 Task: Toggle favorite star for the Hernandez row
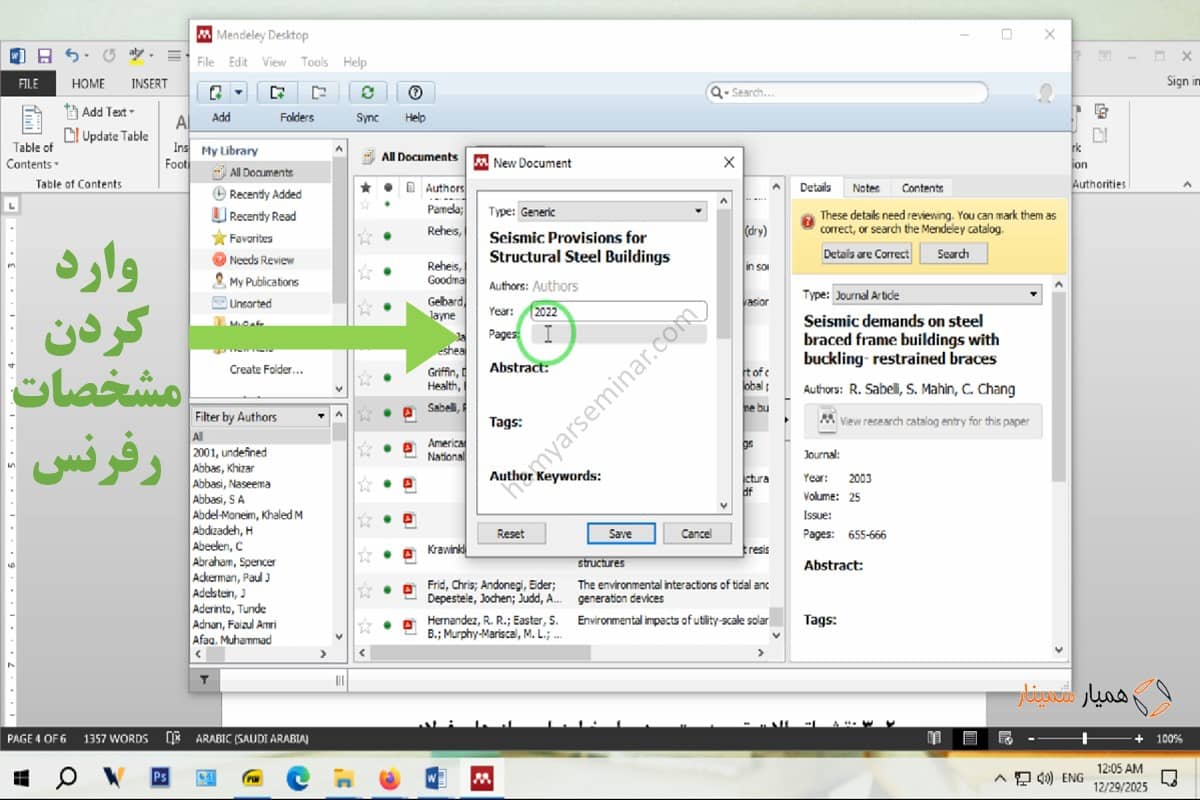(365, 626)
